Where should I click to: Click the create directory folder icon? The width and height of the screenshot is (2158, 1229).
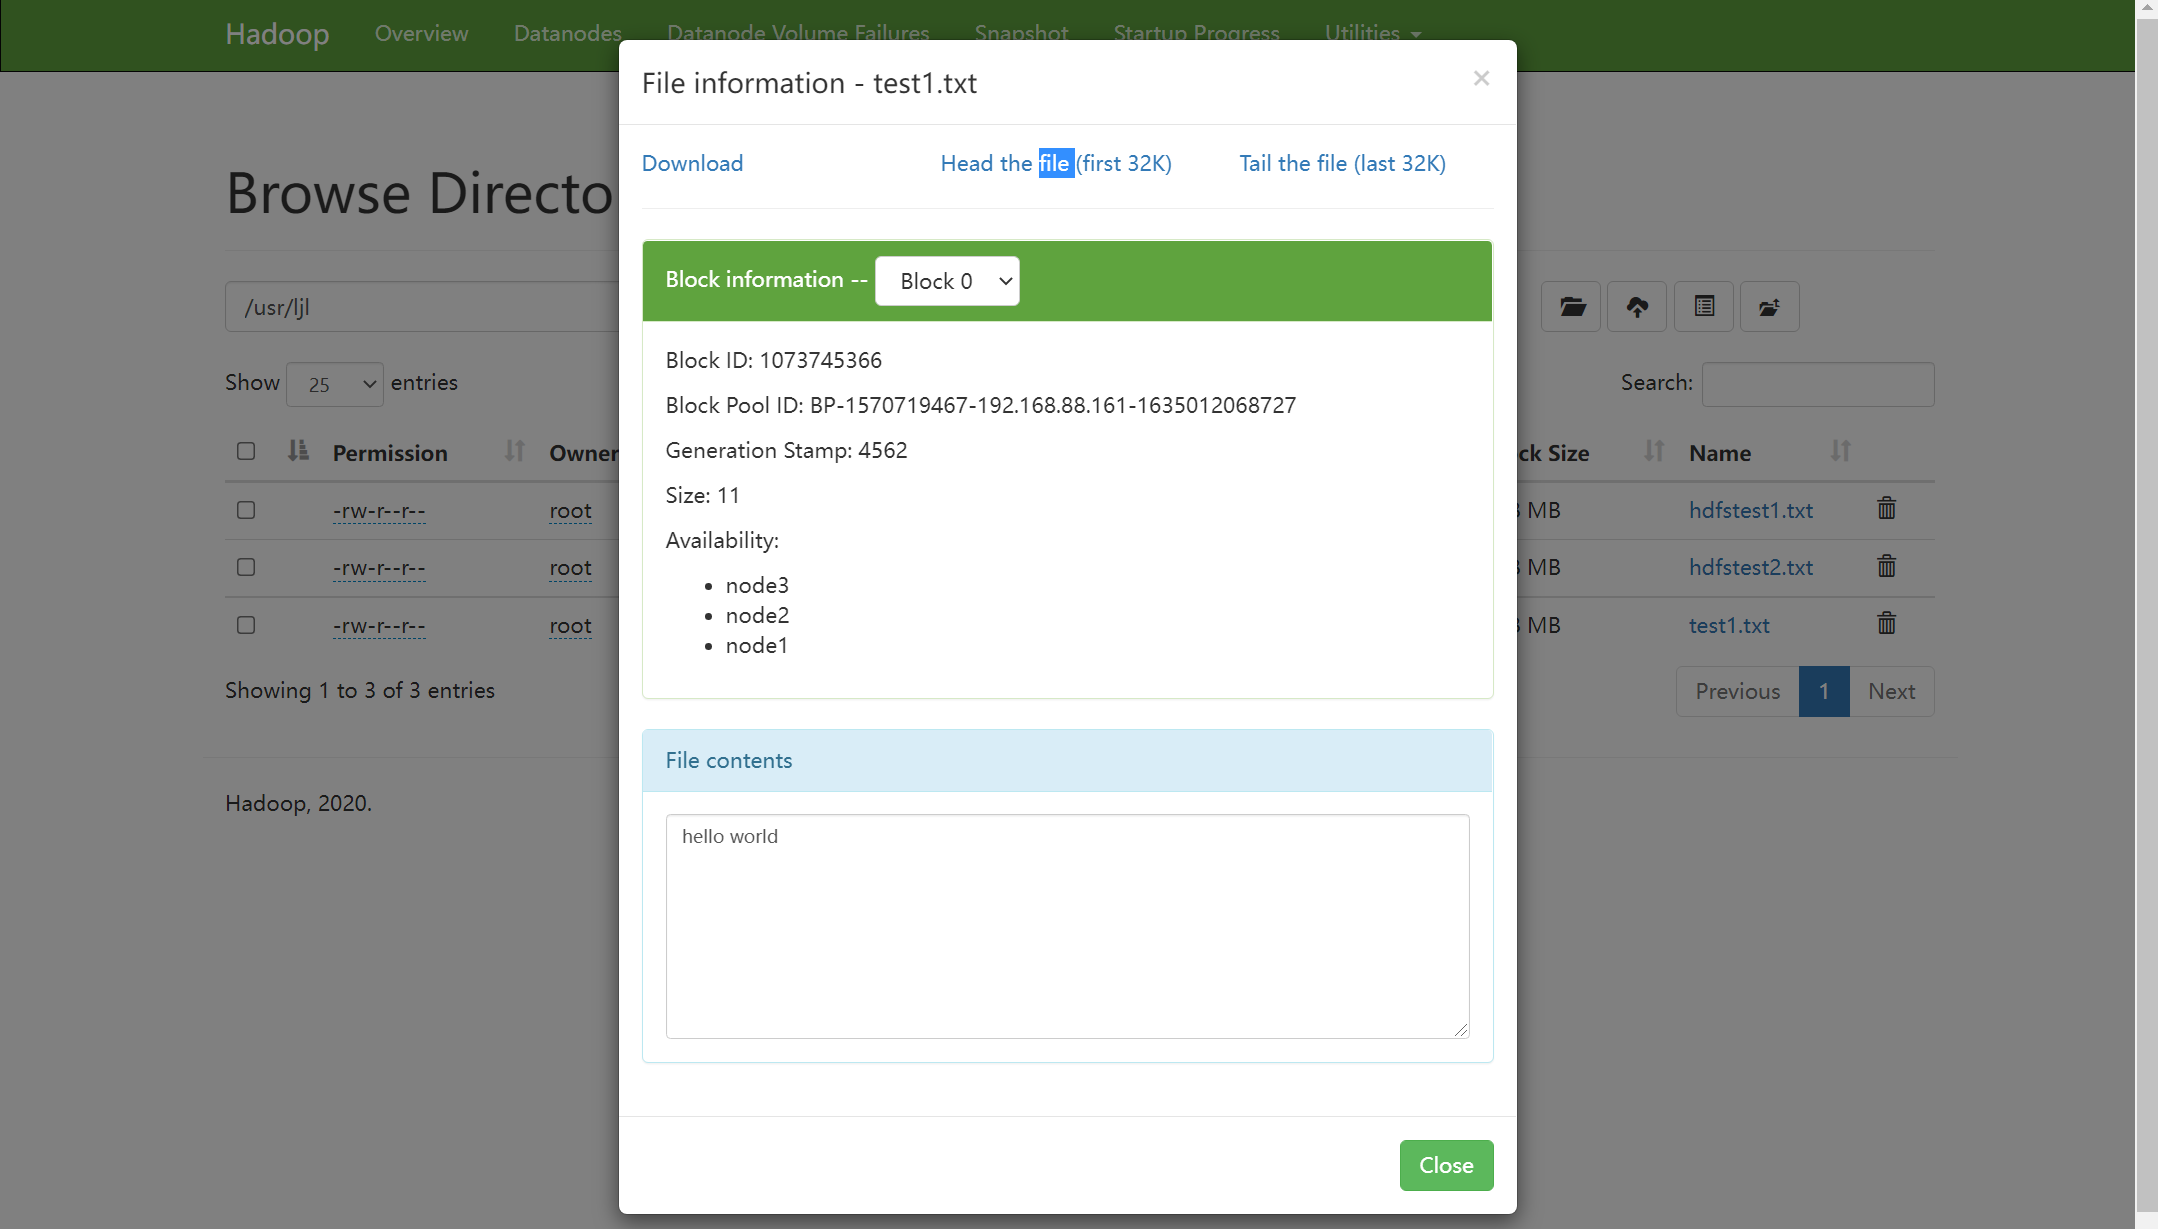(x=1571, y=307)
